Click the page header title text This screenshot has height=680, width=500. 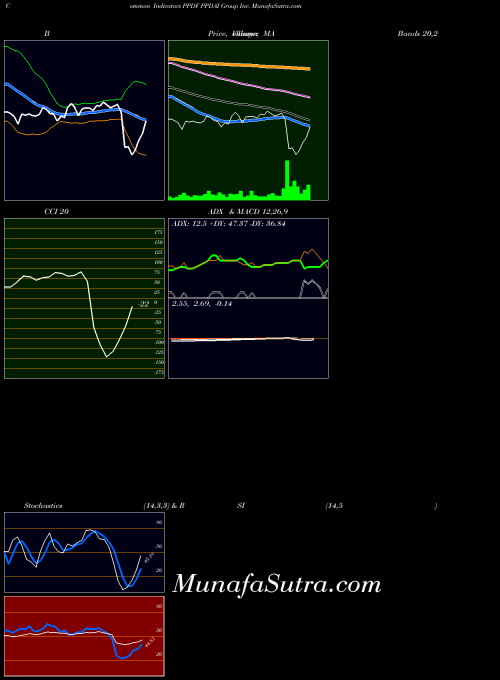(154, 6)
